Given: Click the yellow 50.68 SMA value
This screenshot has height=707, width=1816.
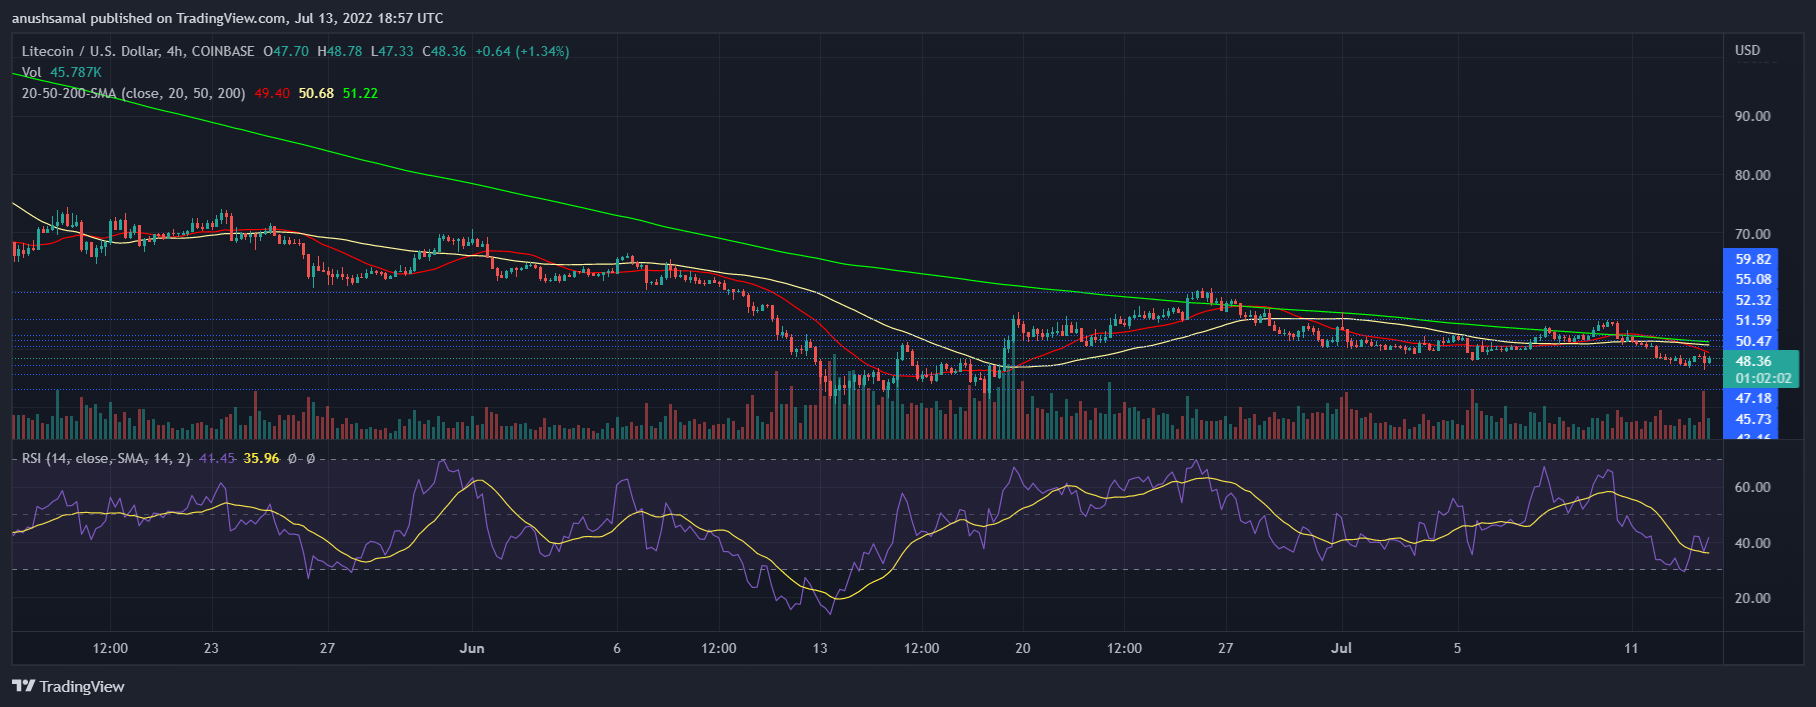Looking at the screenshot, I should pos(316,93).
